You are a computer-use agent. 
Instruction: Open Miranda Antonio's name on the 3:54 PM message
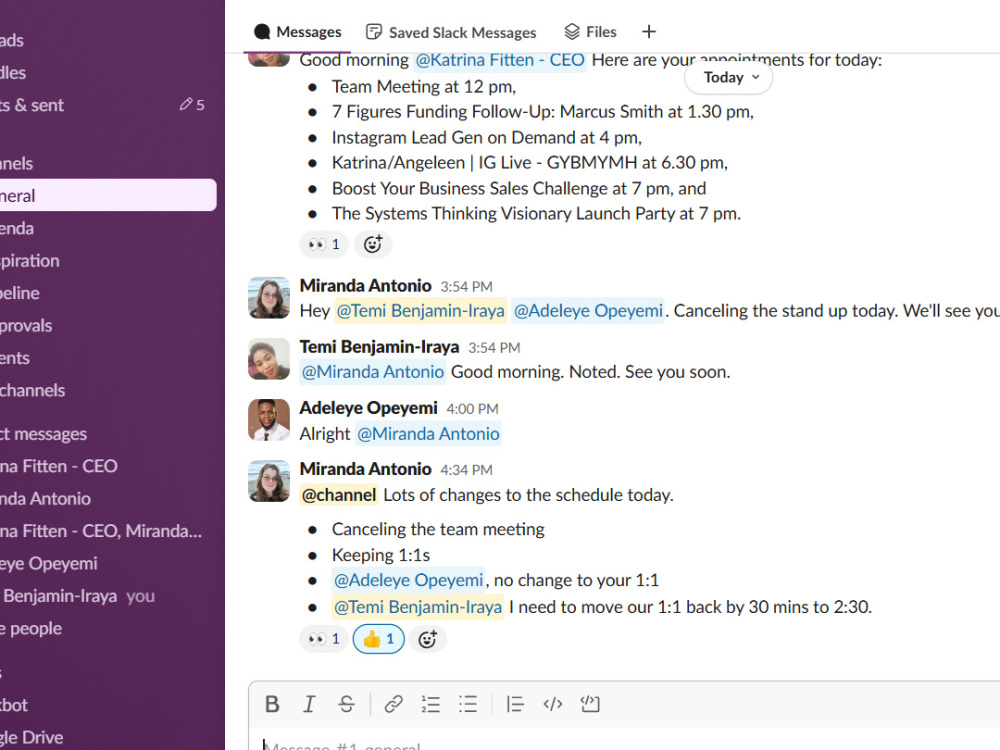pyautogui.click(x=365, y=285)
